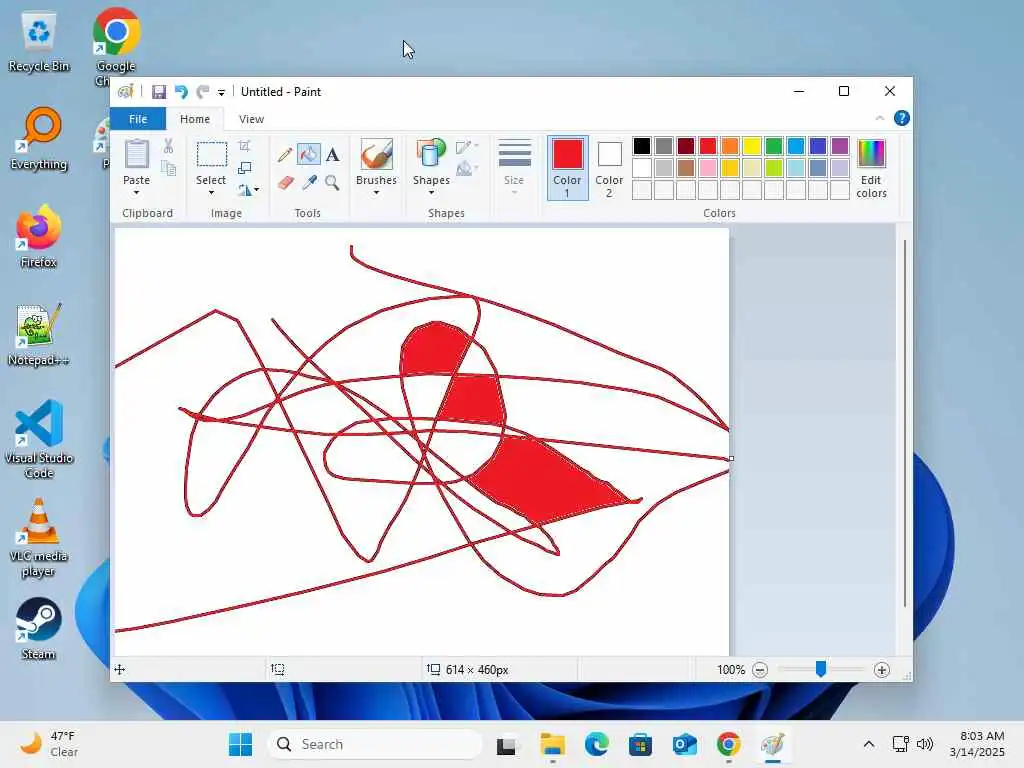Open Google Chrome desktop shortcut
The image size is (1024, 768).
(x=116, y=47)
